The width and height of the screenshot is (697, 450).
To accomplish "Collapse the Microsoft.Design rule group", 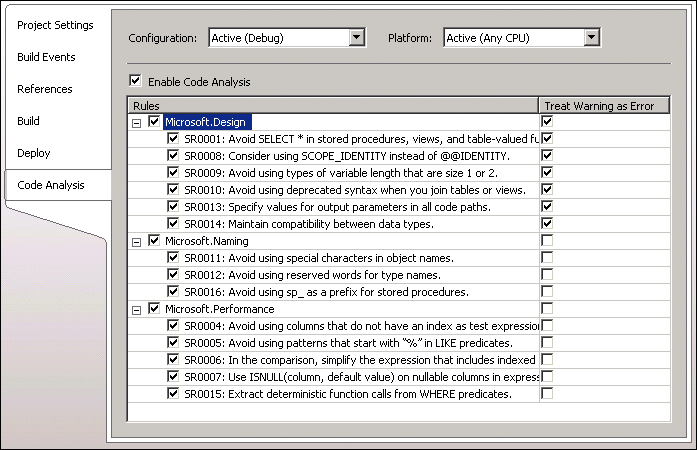I will (136, 123).
